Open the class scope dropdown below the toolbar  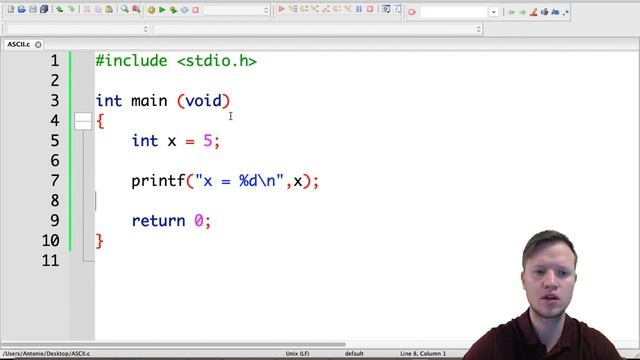point(78,29)
